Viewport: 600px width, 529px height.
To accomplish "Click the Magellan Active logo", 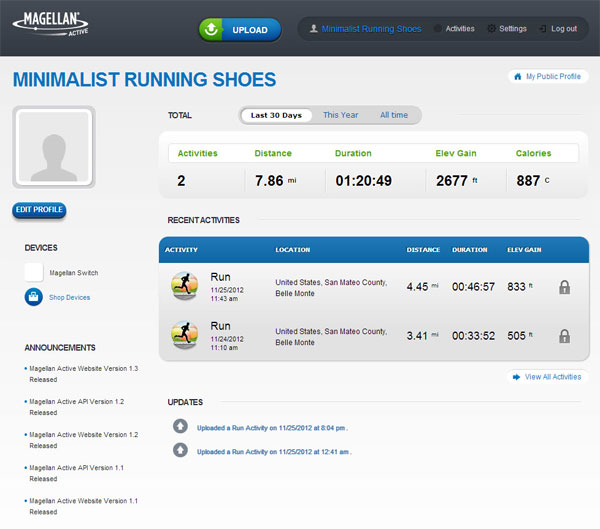I will [x=51, y=24].
